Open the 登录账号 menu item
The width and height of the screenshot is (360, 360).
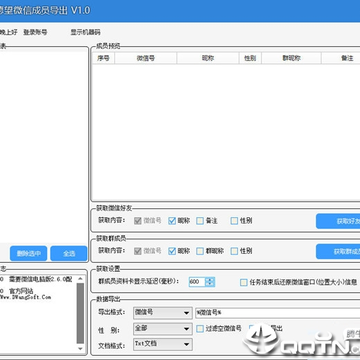35,32
